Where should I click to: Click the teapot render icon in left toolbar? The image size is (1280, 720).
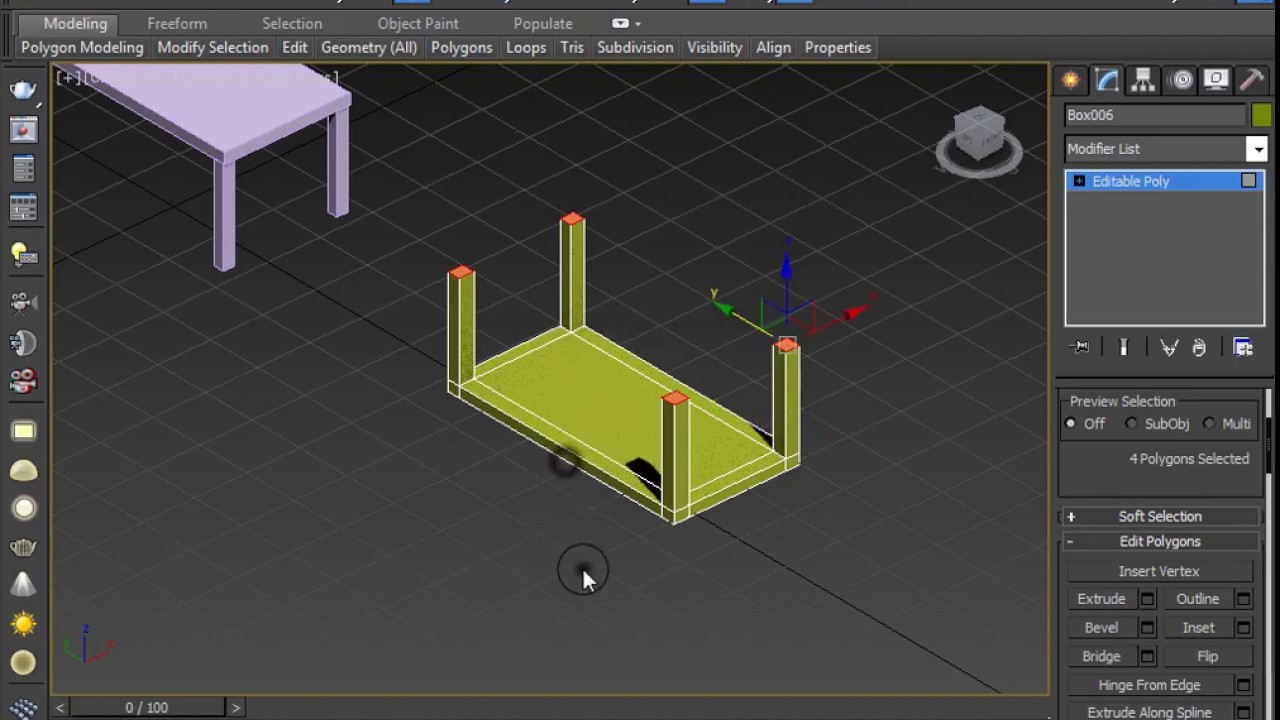click(23, 90)
